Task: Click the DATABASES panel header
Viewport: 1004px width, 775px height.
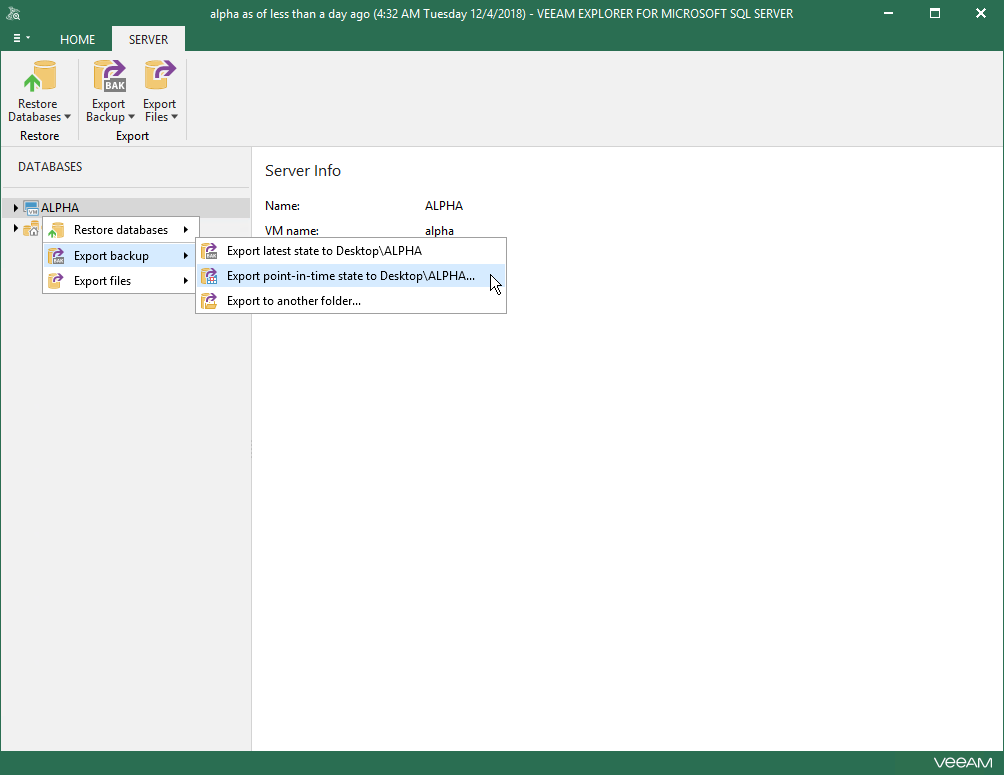Action: (50, 167)
